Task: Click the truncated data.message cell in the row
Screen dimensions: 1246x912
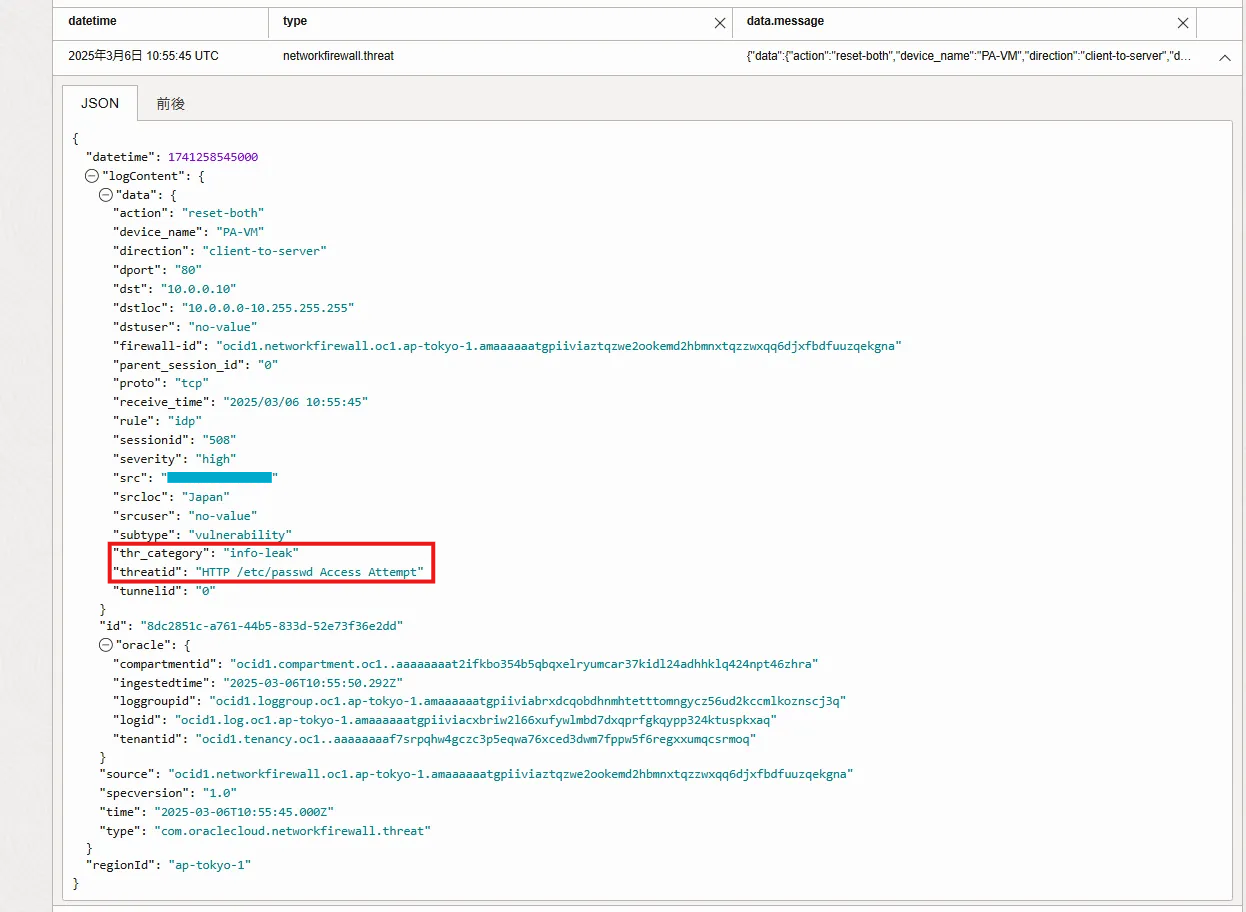Action: pos(968,56)
